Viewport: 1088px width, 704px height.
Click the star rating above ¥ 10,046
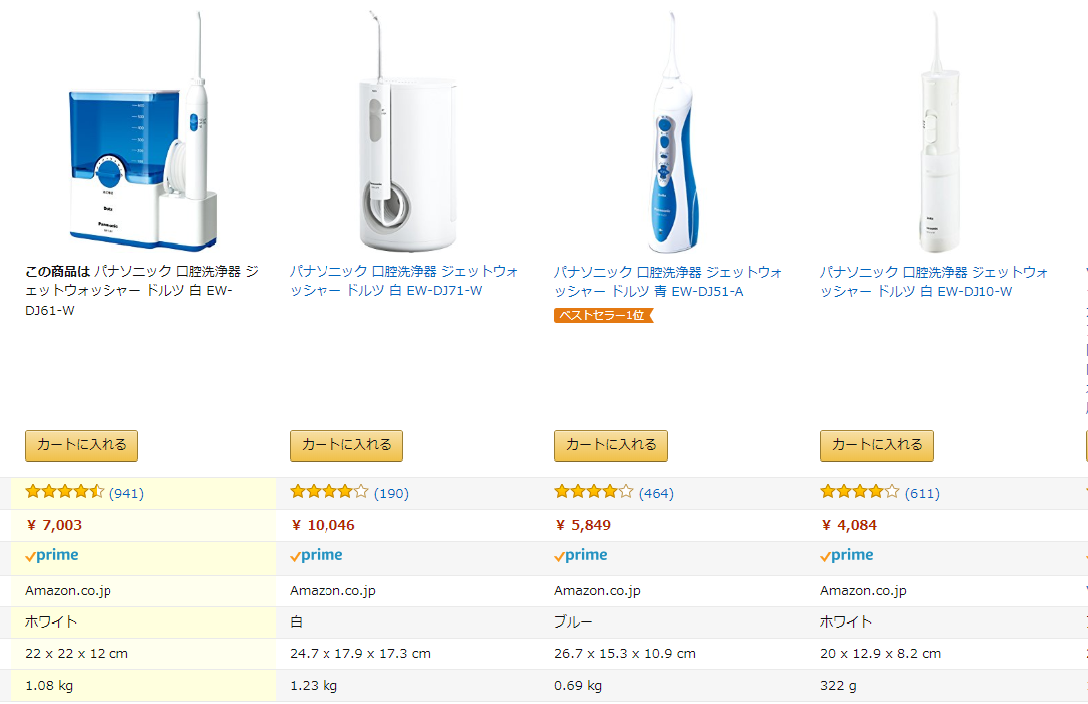(330, 492)
